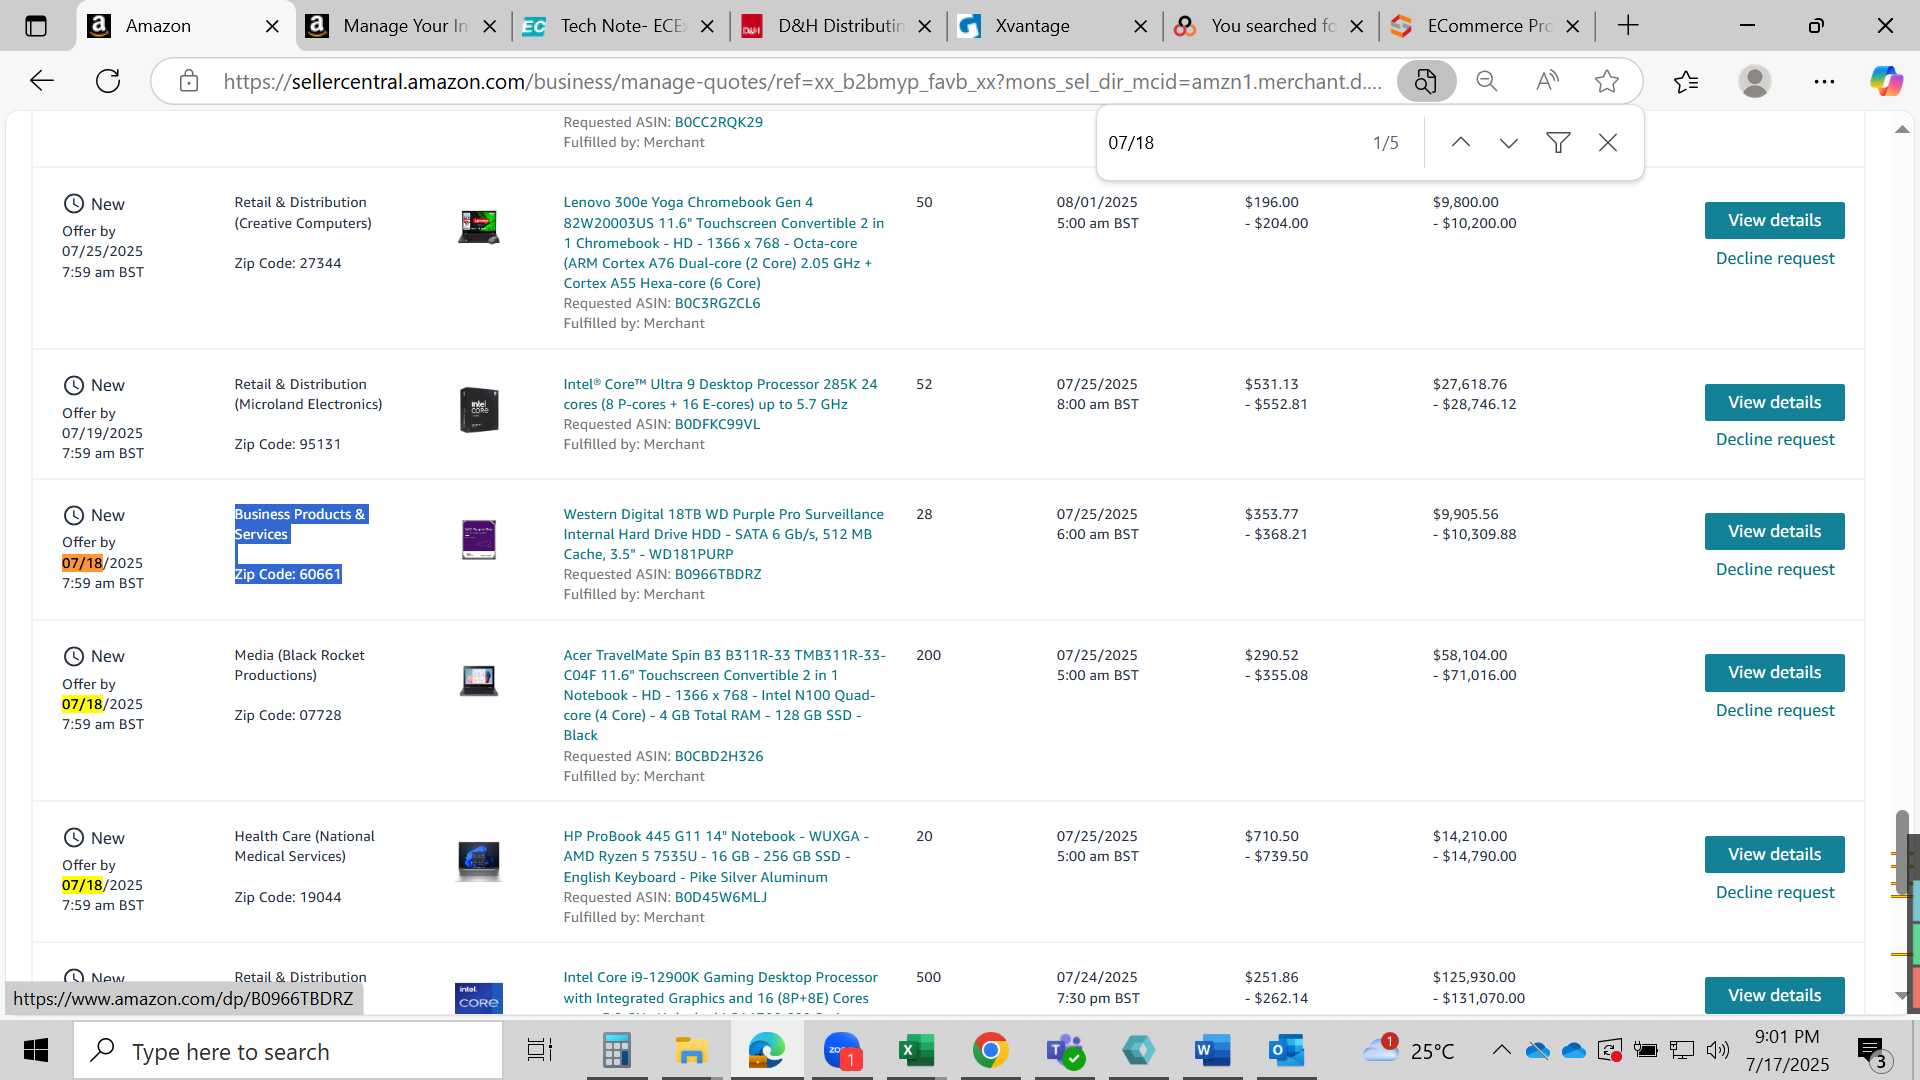Click the zoom magnifier in address bar
The image size is (1920, 1080).
(x=1487, y=81)
